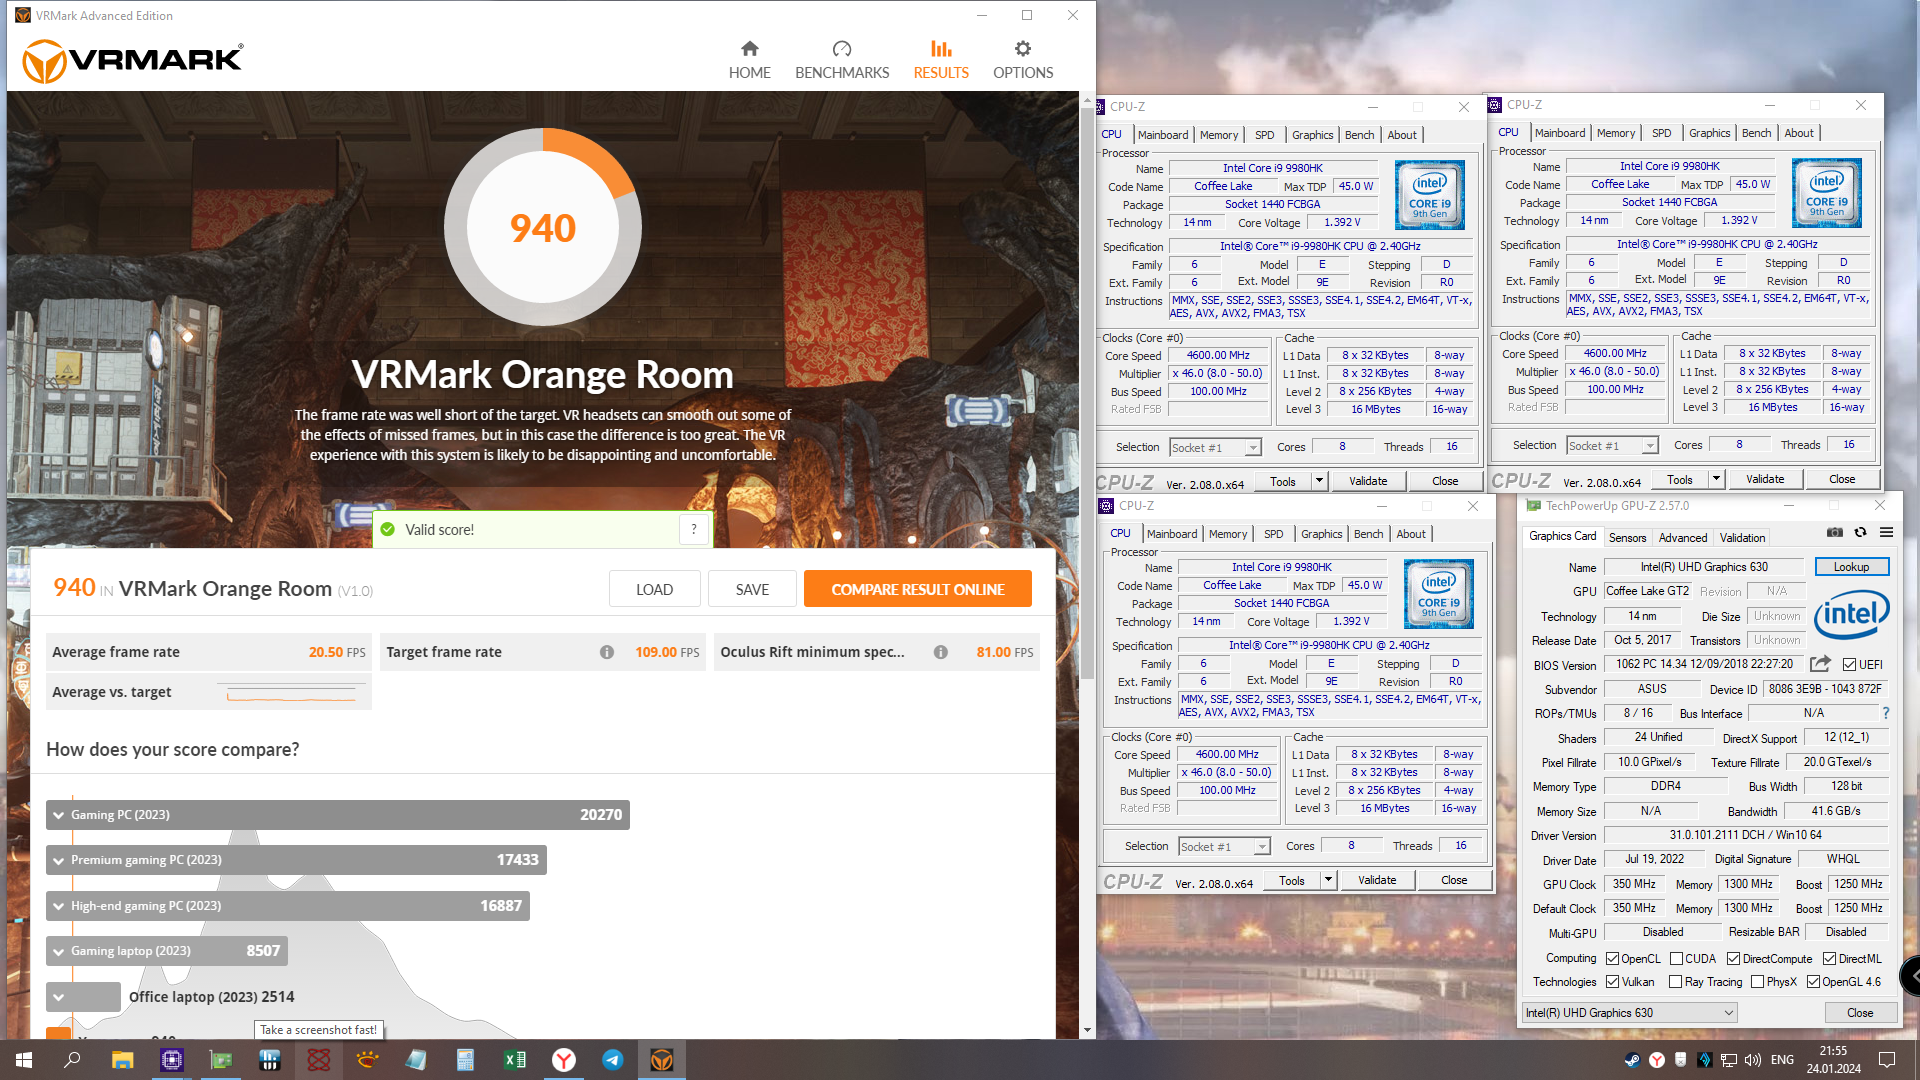The width and height of the screenshot is (1920, 1080).
Task: Open Bench tab in bottom CPU-Z window
Action: 1368,534
